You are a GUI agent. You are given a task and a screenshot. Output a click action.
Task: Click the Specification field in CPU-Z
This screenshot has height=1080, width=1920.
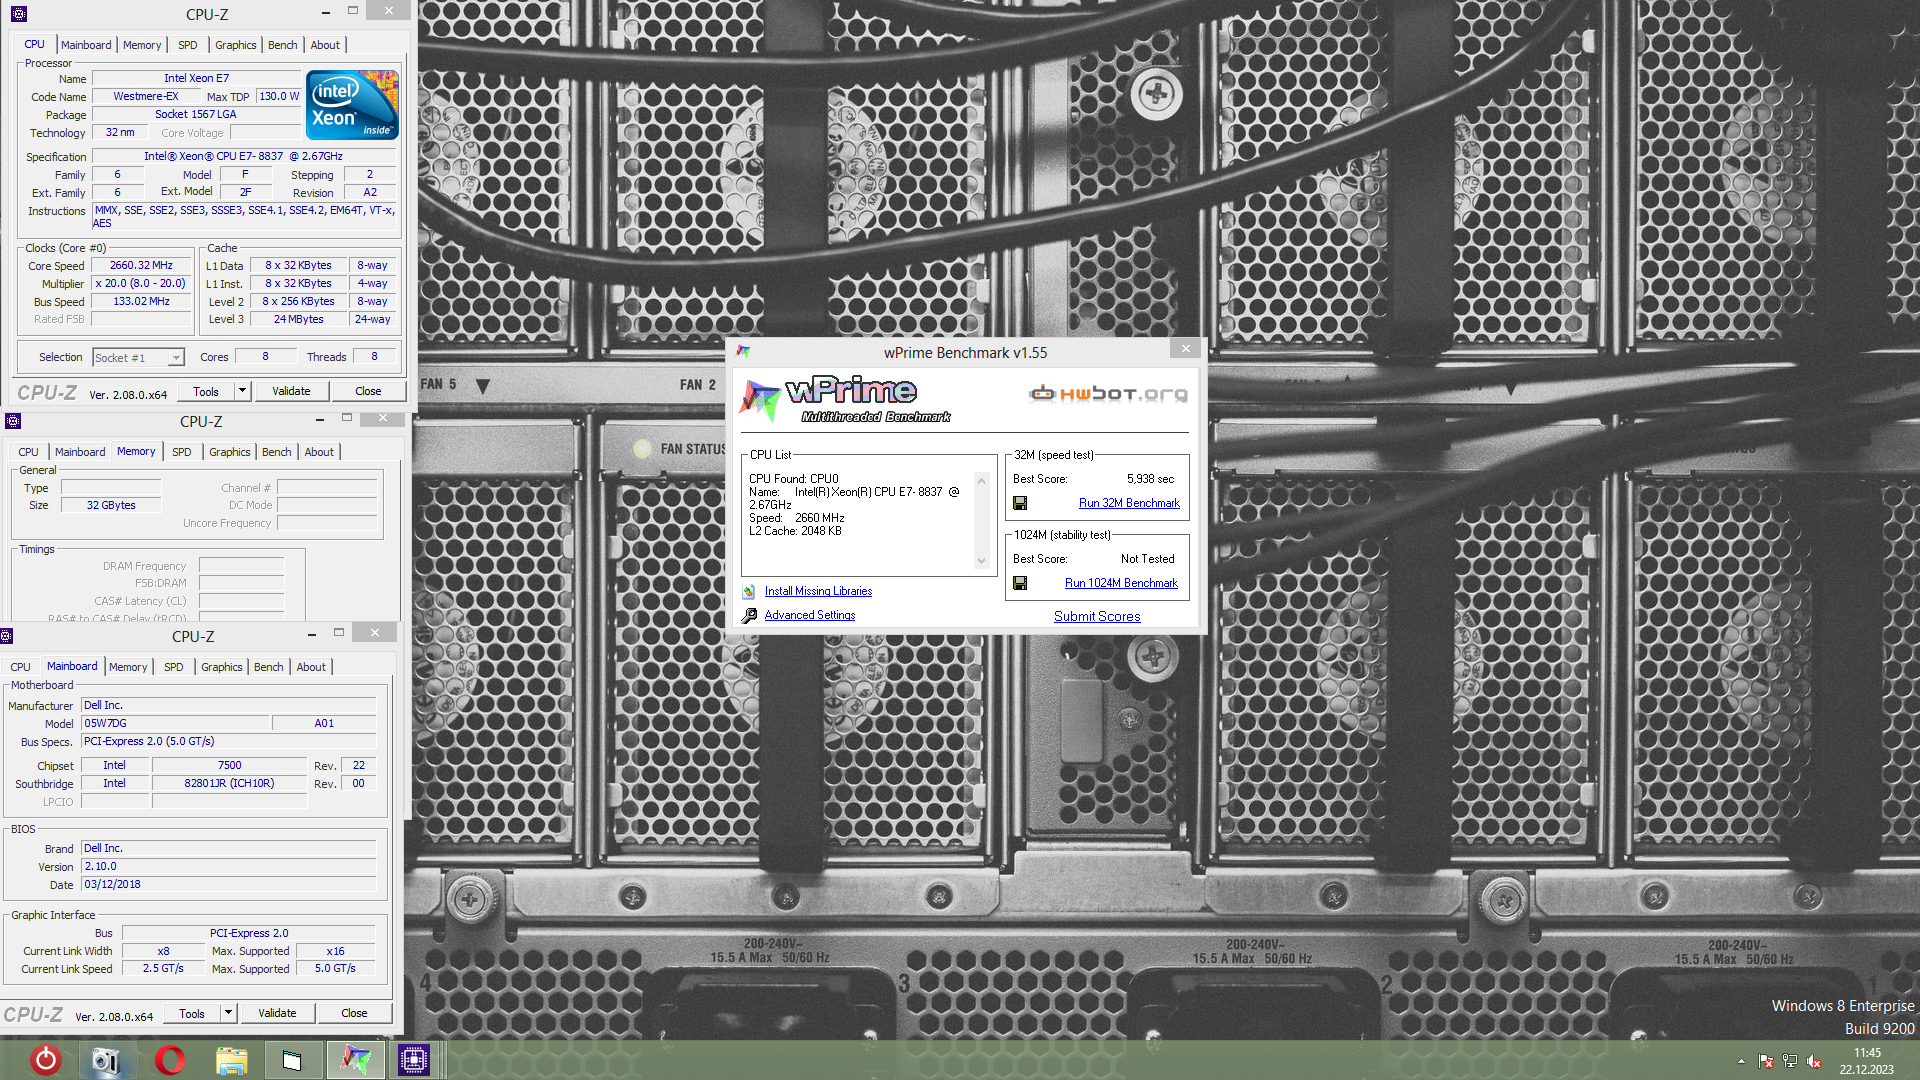click(244, 156)
